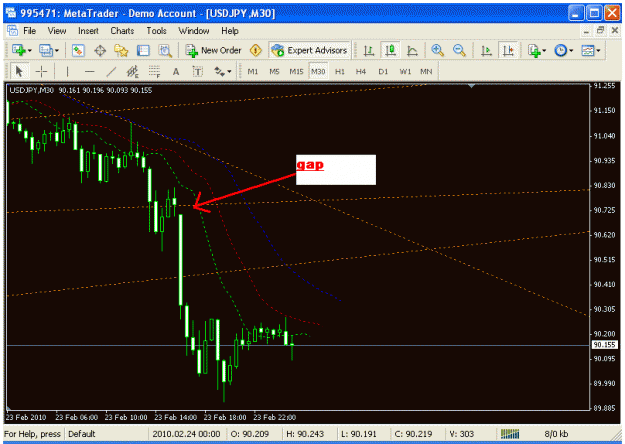Draw a vertical line tool
The image size is (625, 444).
pyautogui.click(x=67, y=72)
